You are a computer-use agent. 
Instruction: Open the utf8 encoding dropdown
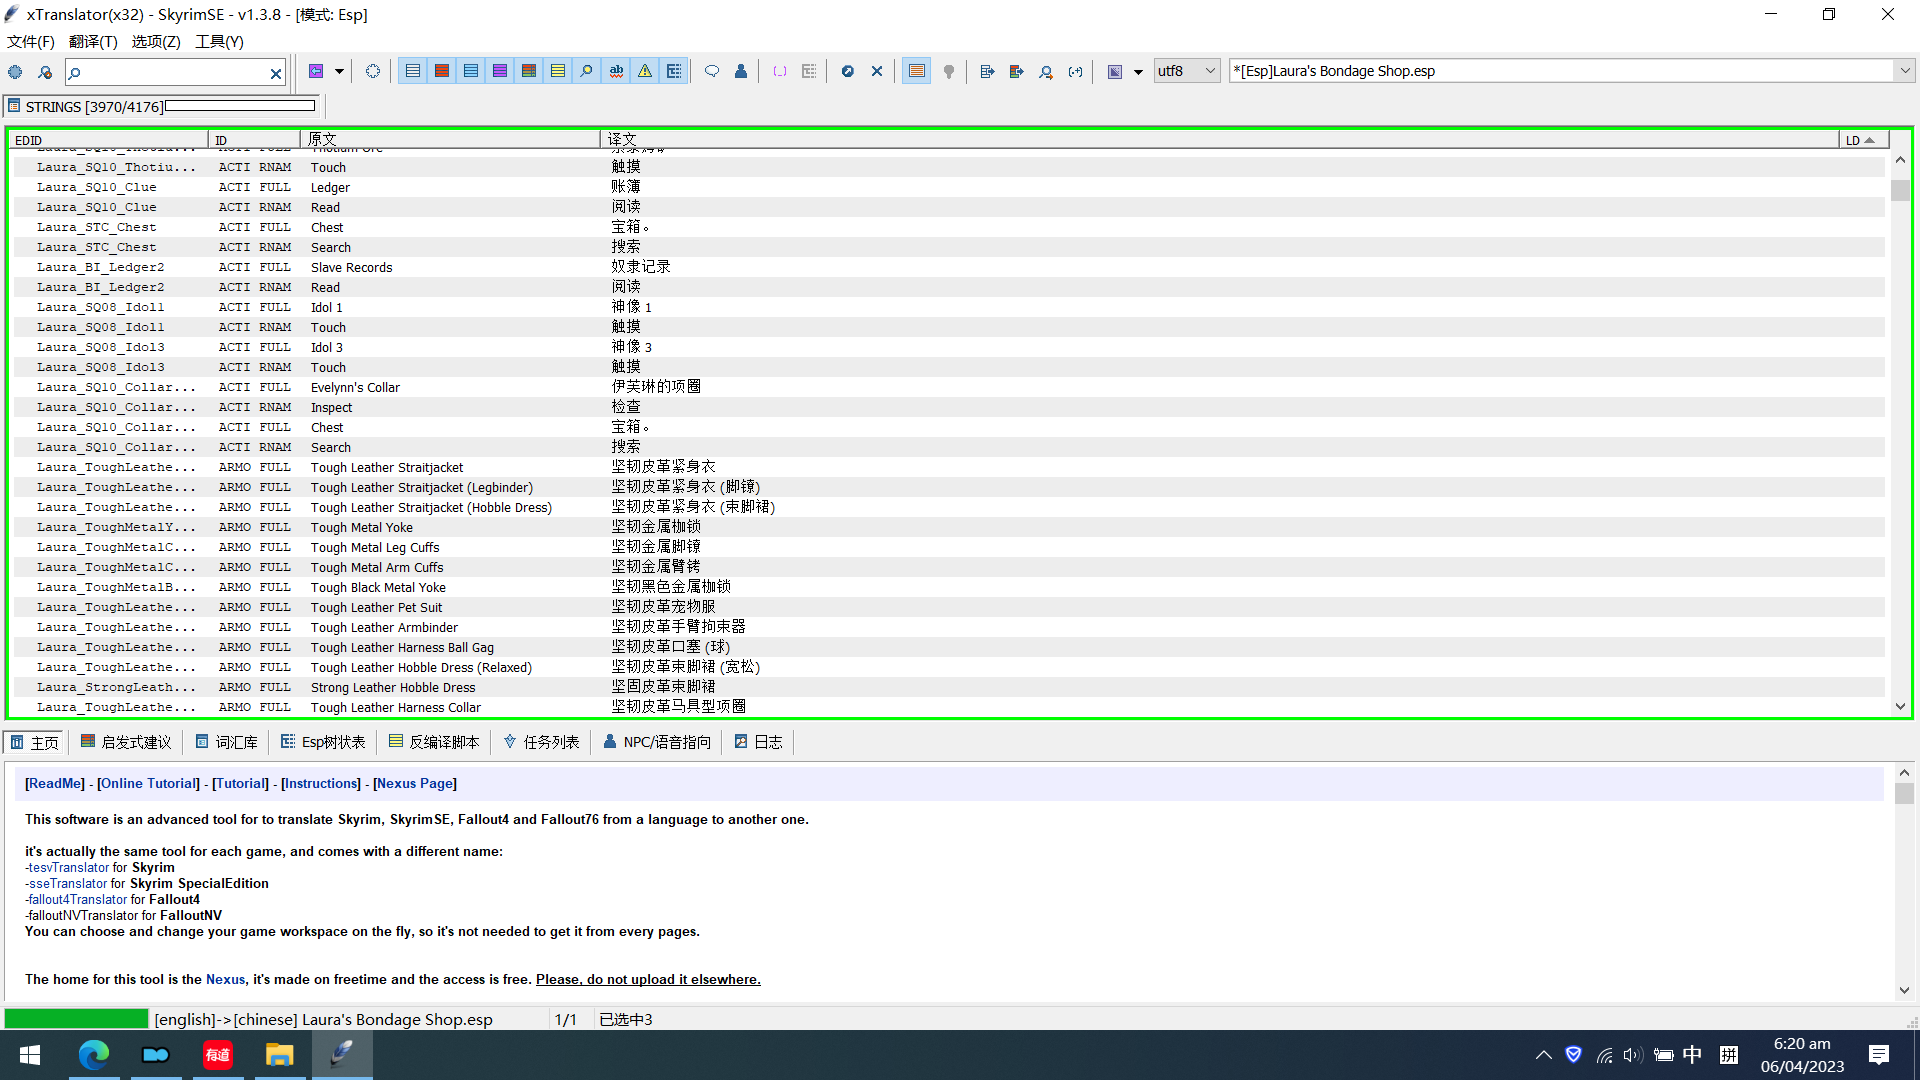click(1187, 71)
